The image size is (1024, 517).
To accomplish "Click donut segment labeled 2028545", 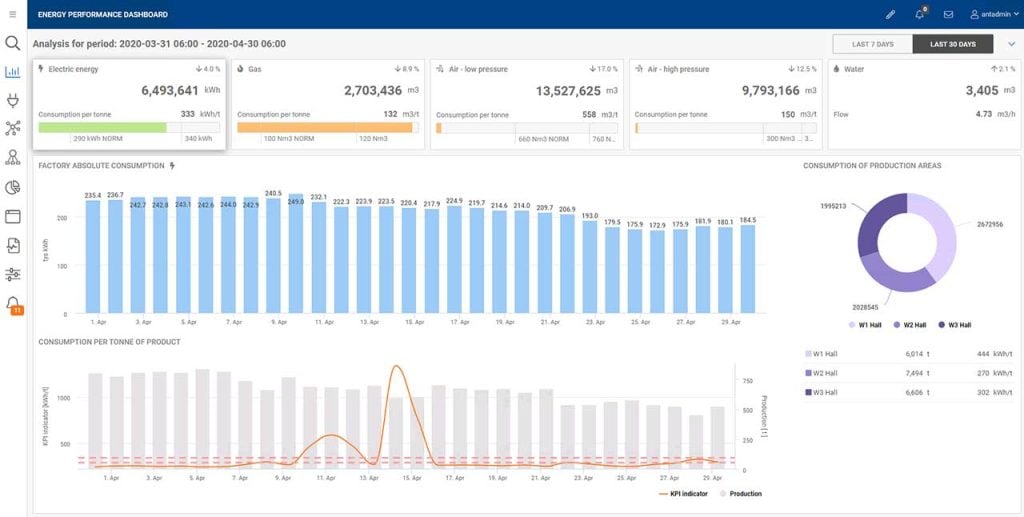I will 896,277.
